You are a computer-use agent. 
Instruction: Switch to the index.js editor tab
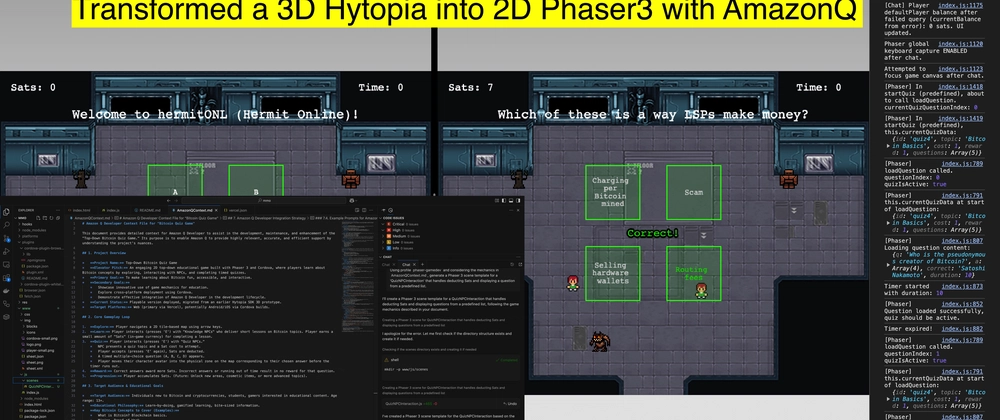pos(112,210)
